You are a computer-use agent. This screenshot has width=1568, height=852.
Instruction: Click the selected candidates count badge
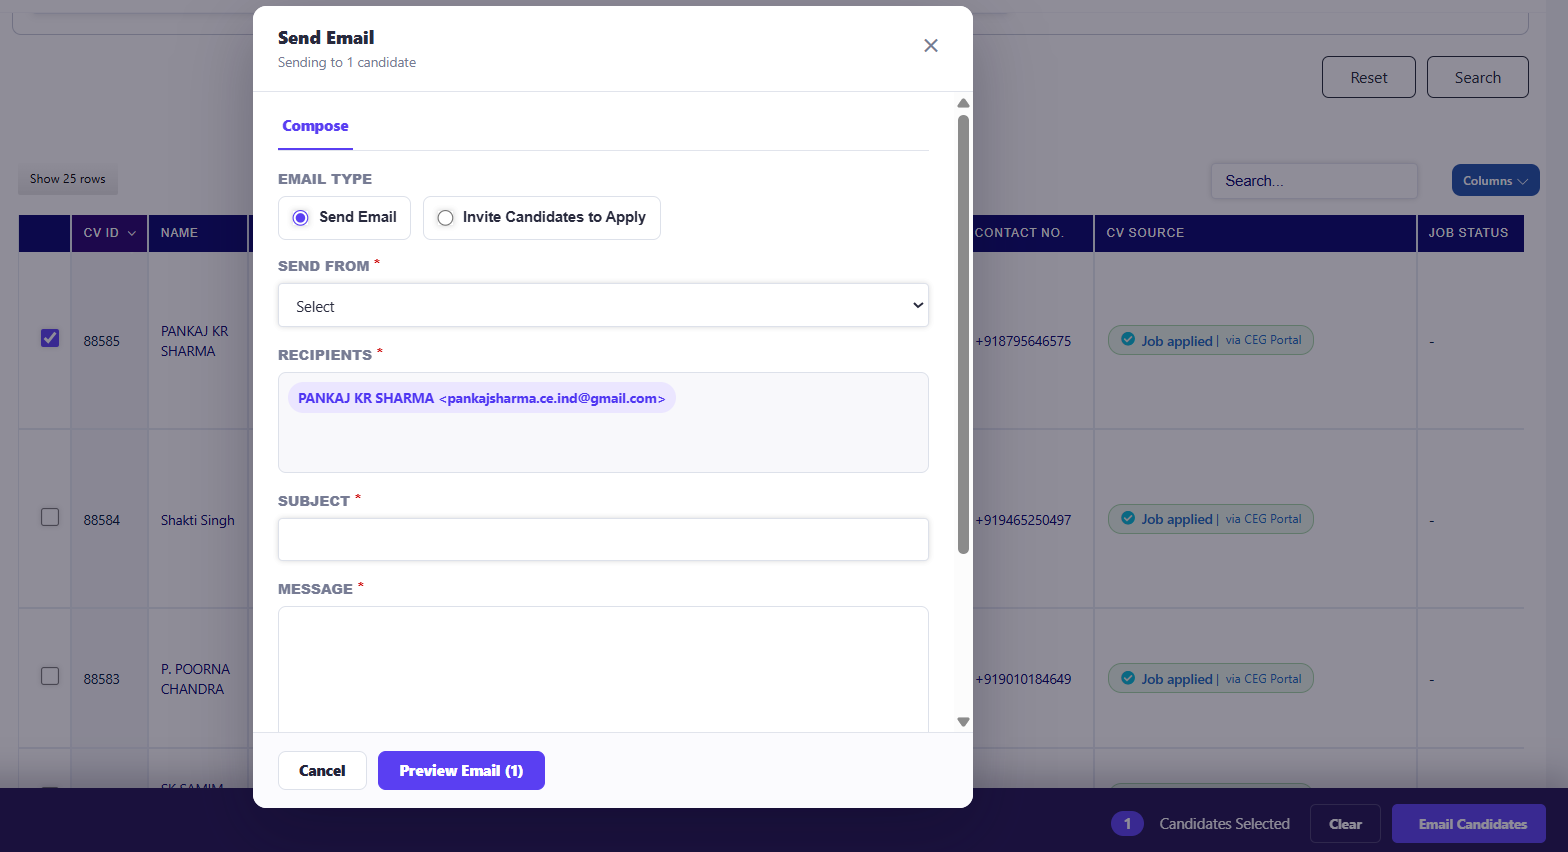[x=1127, y=824]
